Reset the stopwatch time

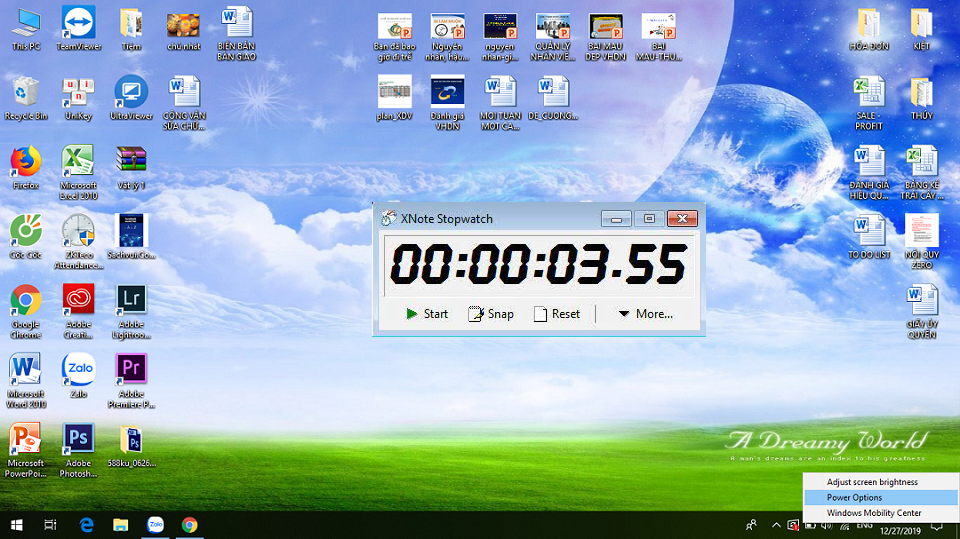(557, 314)
